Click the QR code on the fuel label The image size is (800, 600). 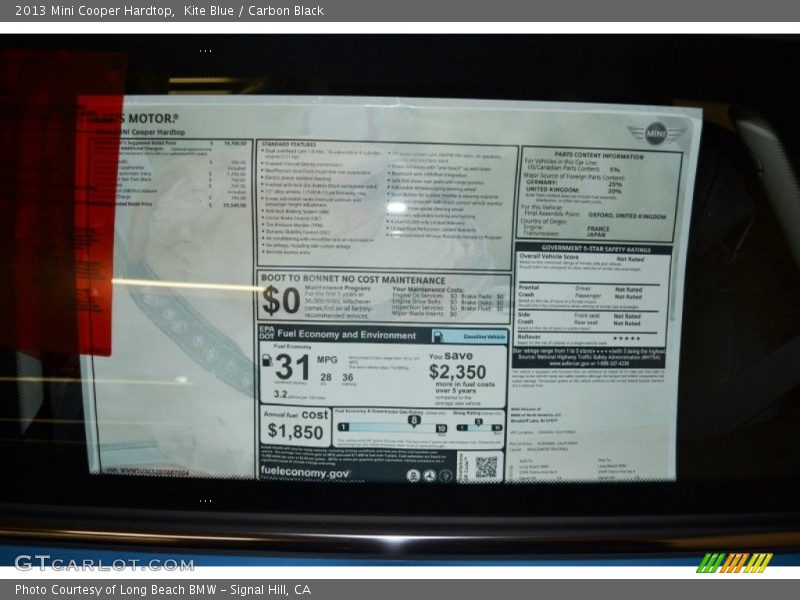click(x=486, y=467)
